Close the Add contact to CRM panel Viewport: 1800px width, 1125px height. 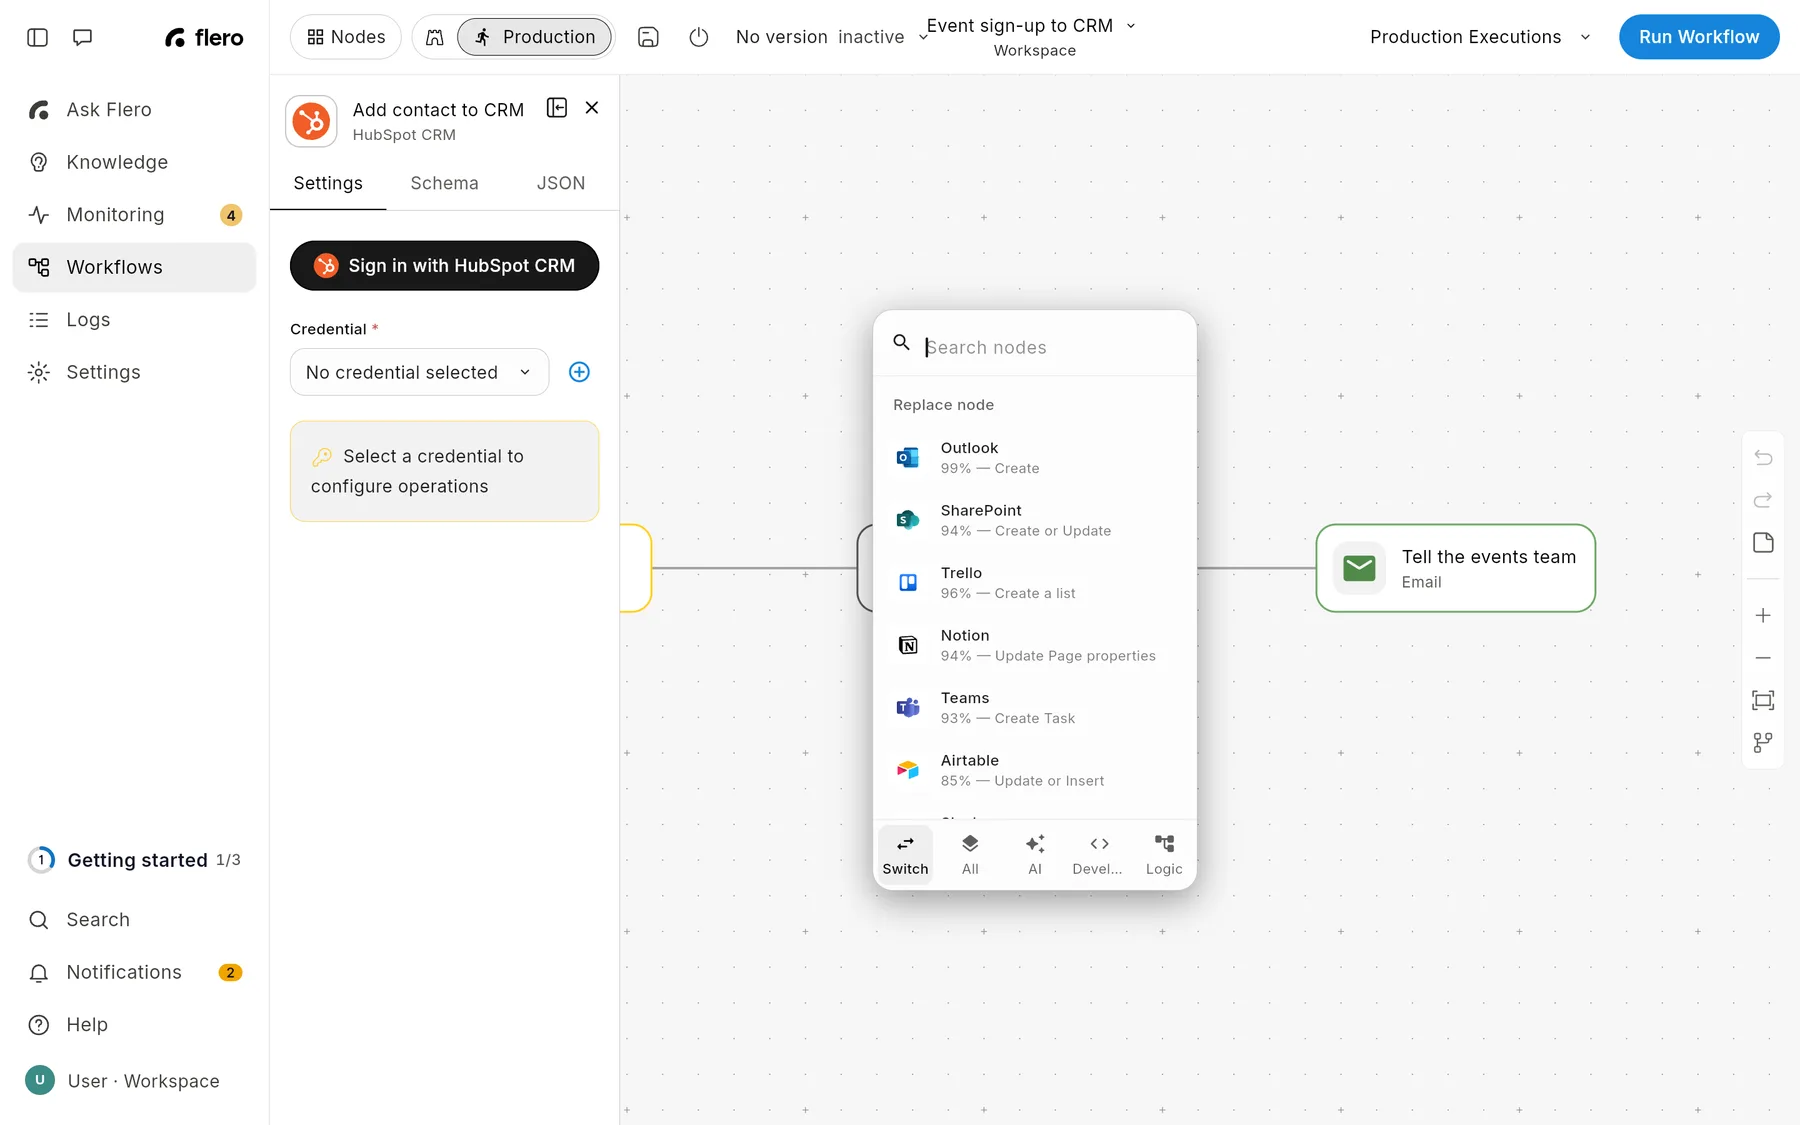(x=592, y=108)
